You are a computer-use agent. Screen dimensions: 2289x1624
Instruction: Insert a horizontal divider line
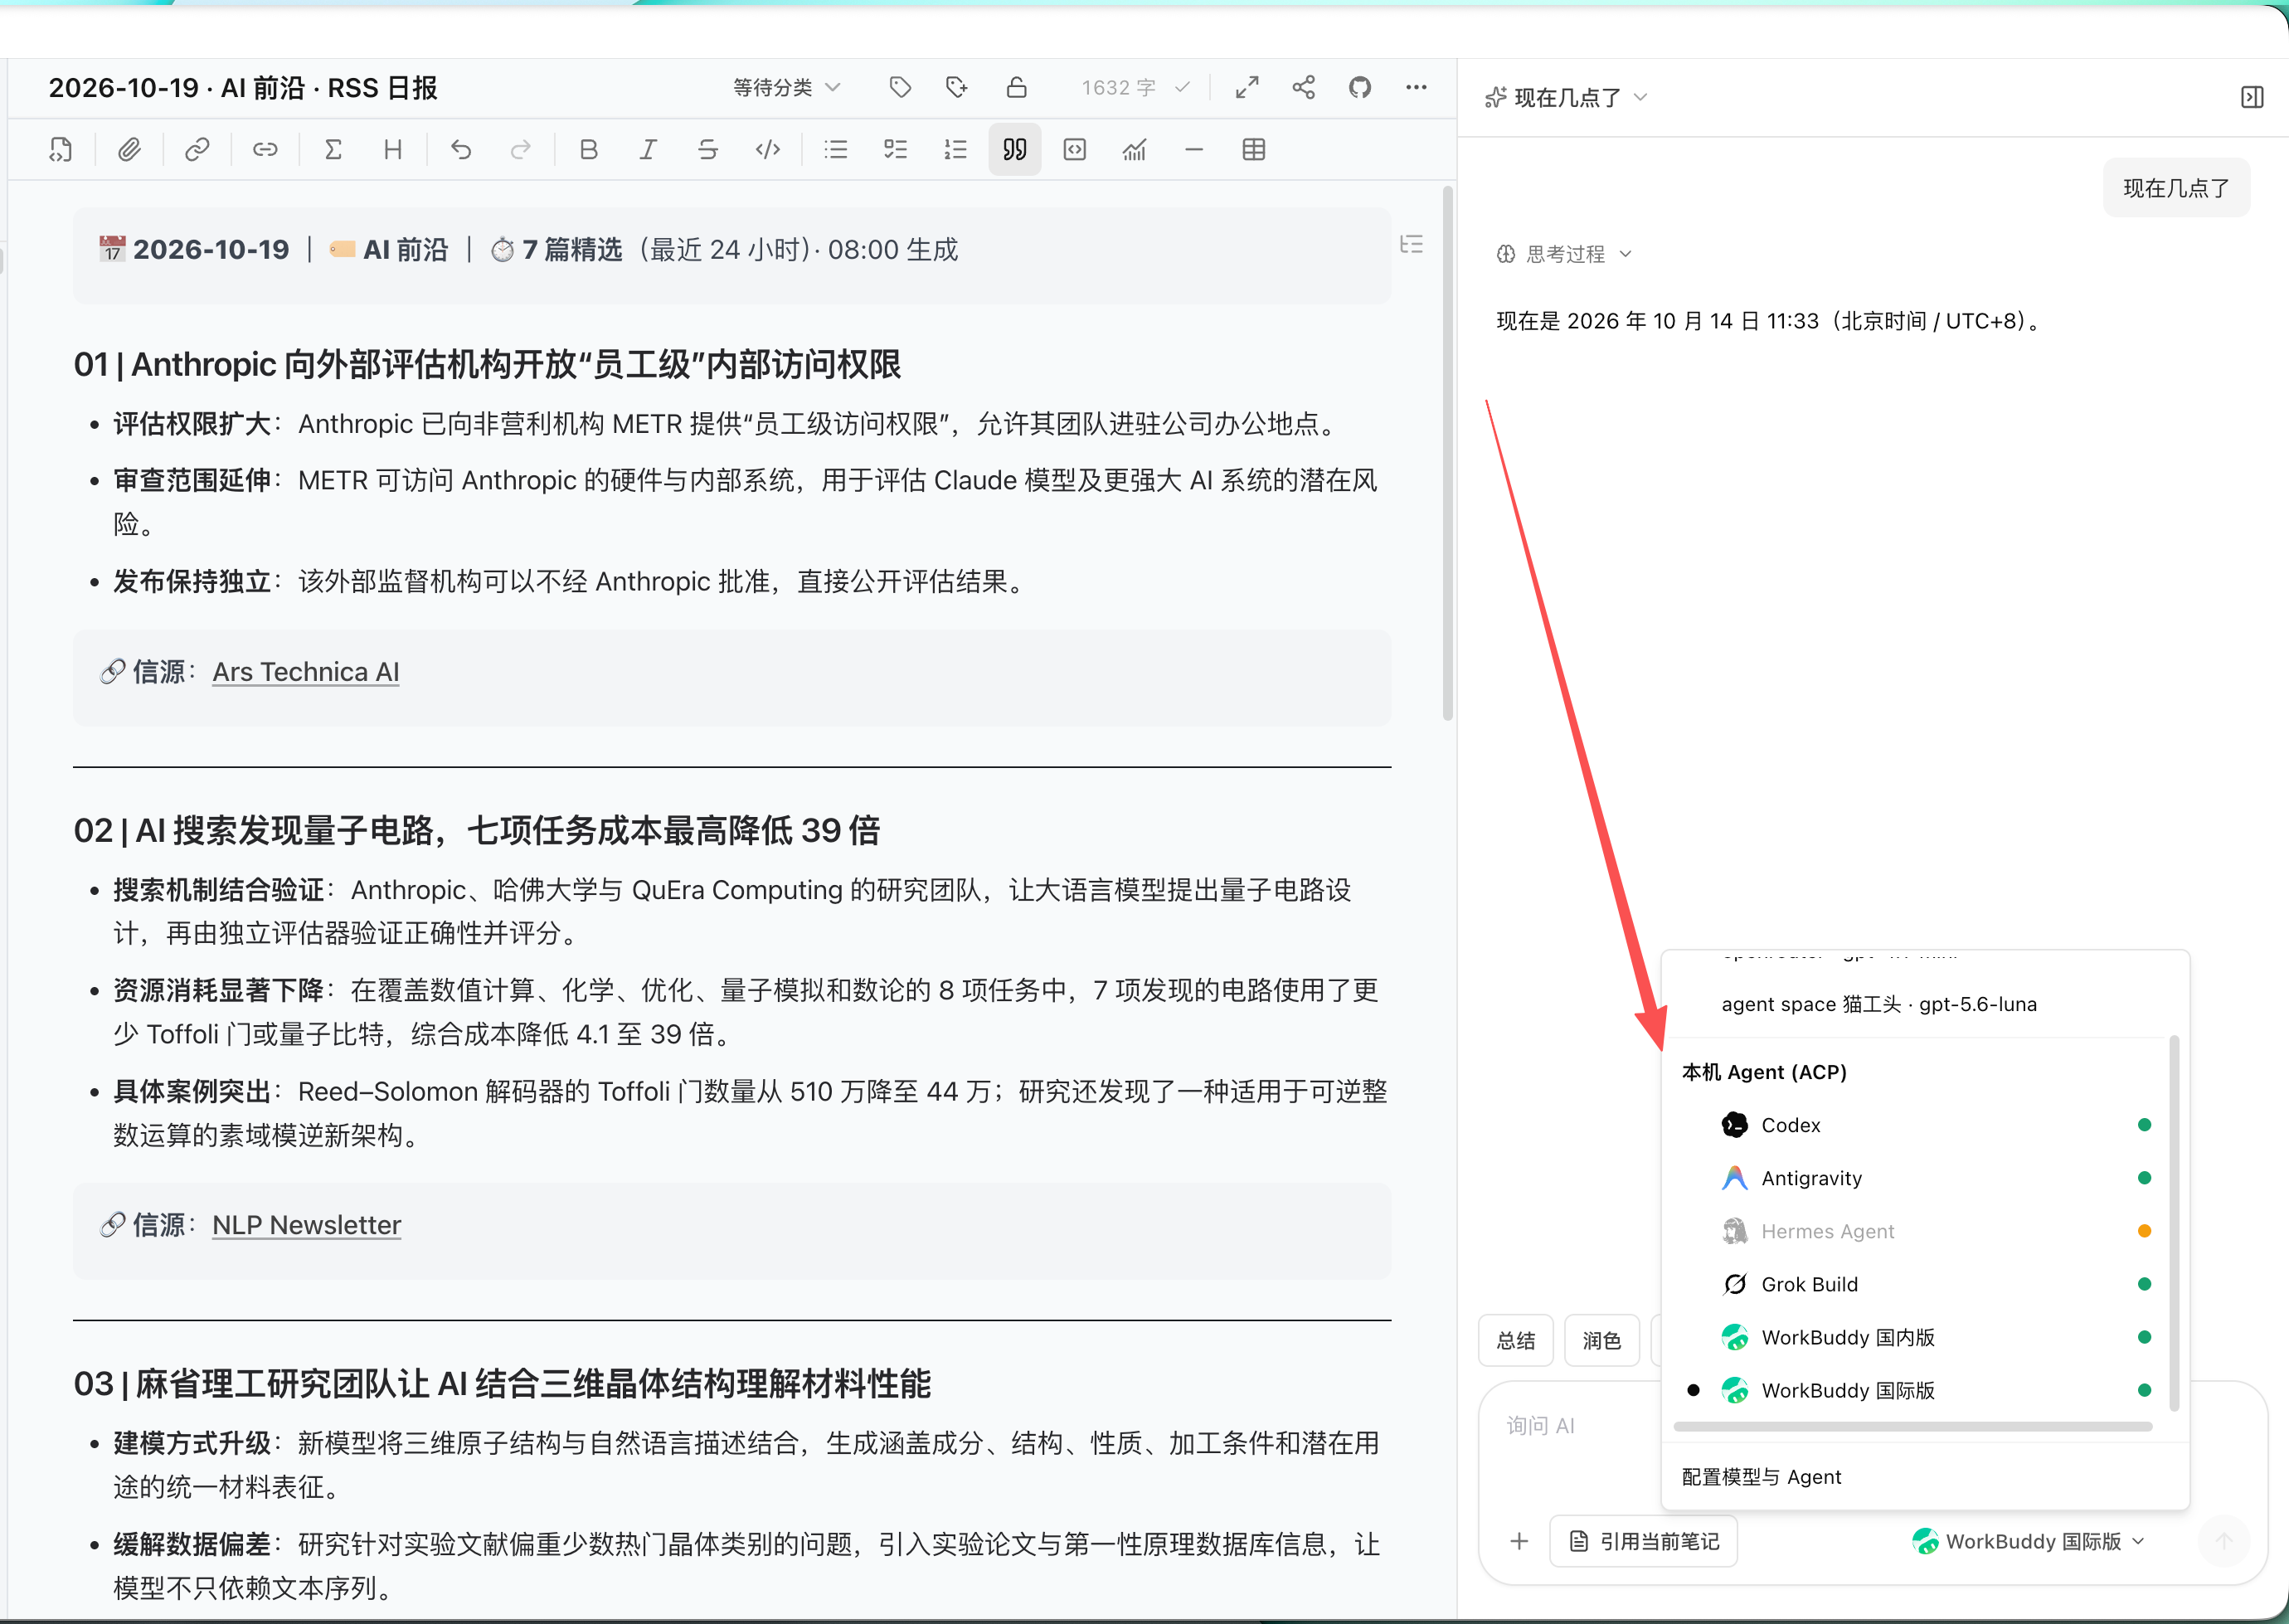[1194, 150]
